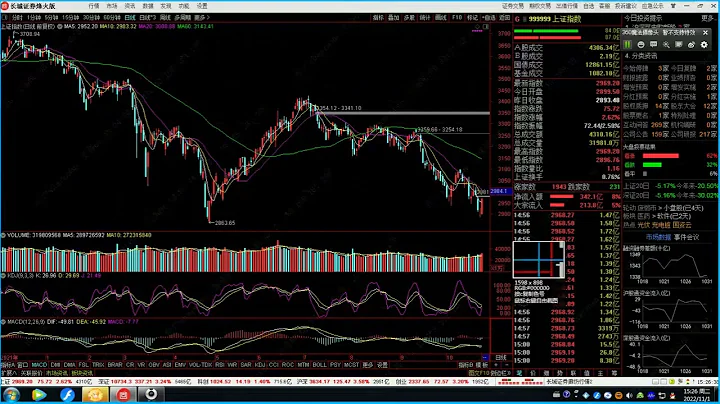720x404 pixels.
Task: Switch chart to 30分钟 period
Action: (x=91, y=17)
